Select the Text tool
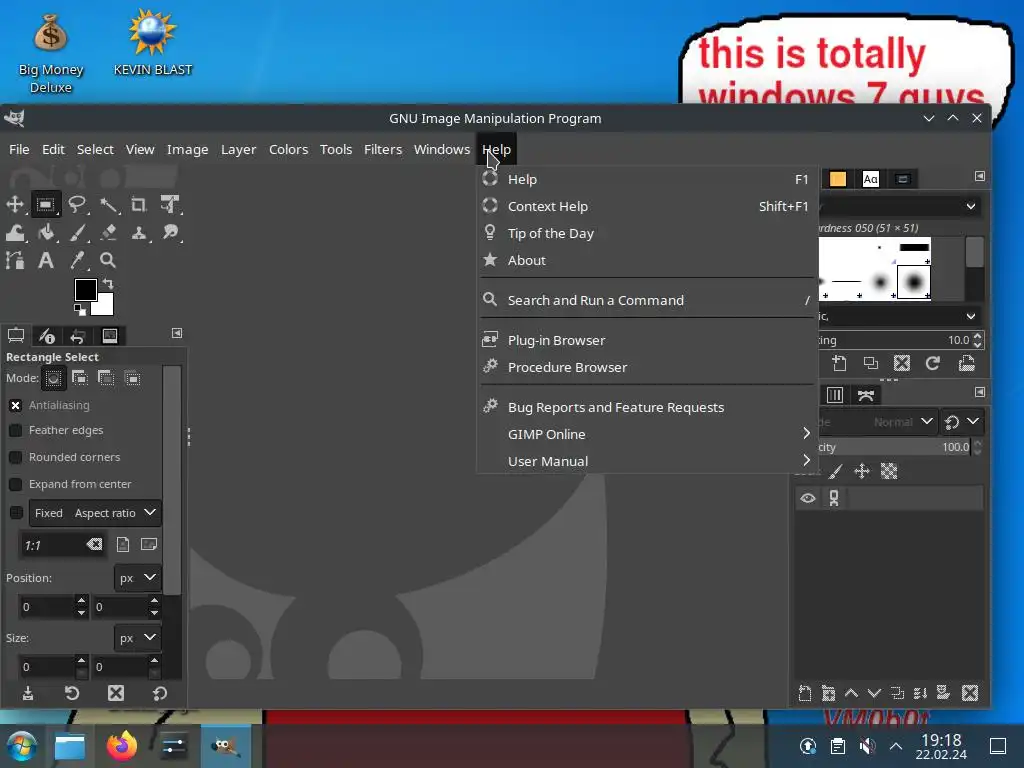Image resolution: width=1024 pixels, height=768 pixels. [46, 261]
